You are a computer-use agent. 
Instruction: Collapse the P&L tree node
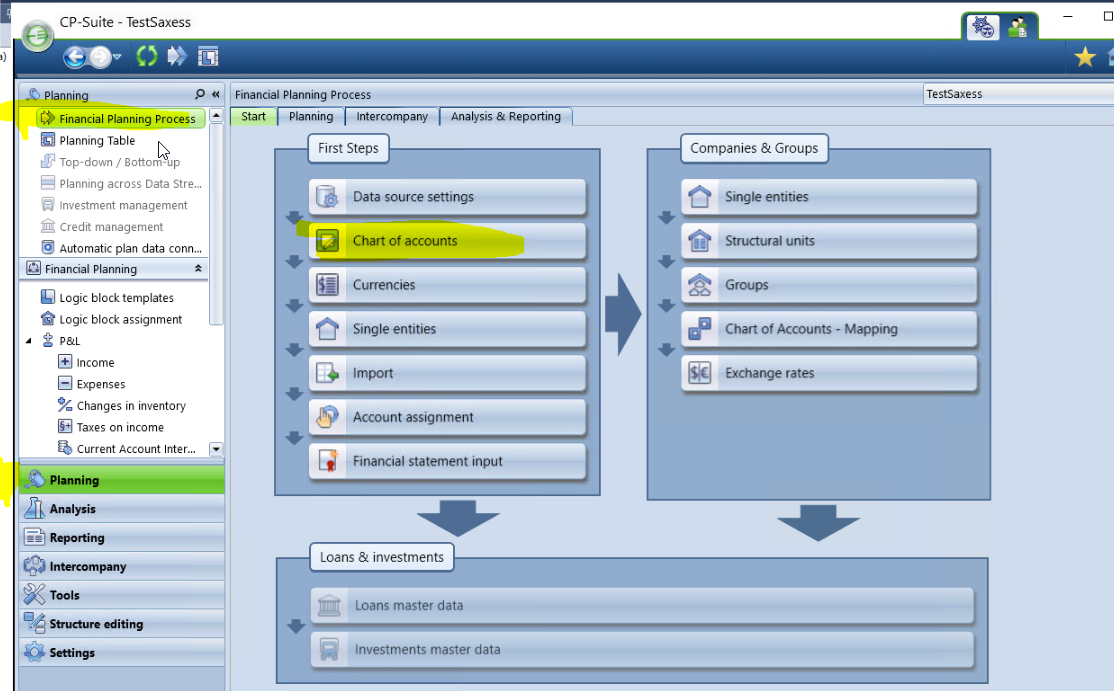[28, 341]
